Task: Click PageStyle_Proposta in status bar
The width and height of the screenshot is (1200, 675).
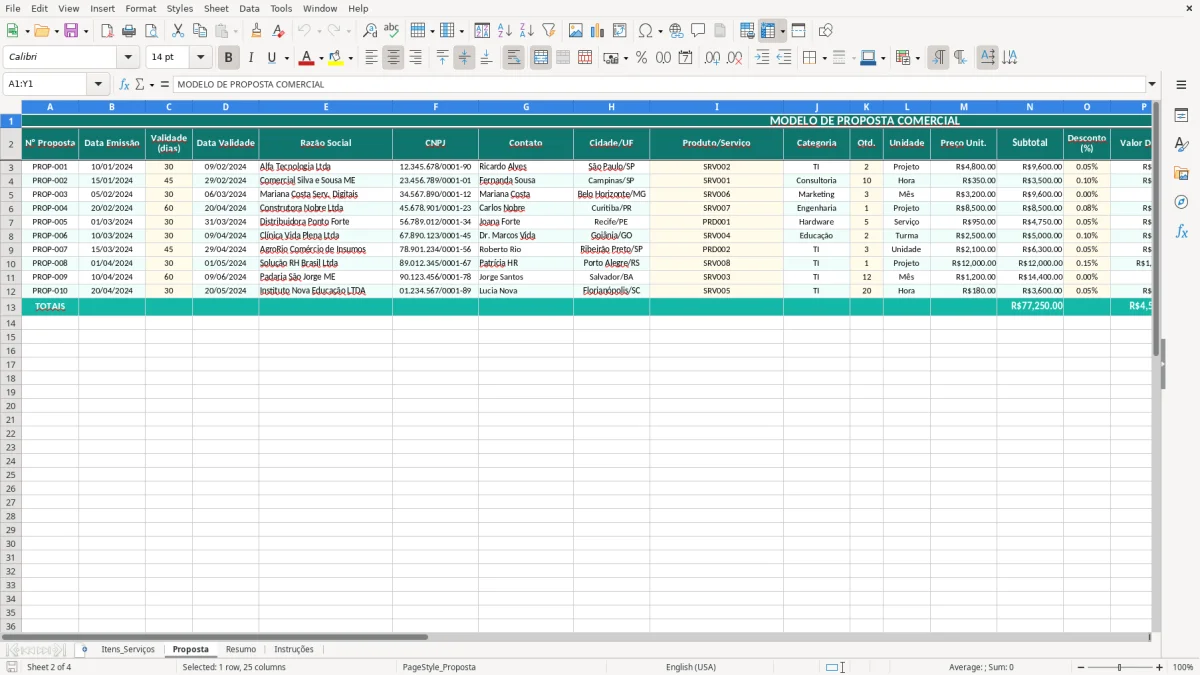Action: (439, 667)
